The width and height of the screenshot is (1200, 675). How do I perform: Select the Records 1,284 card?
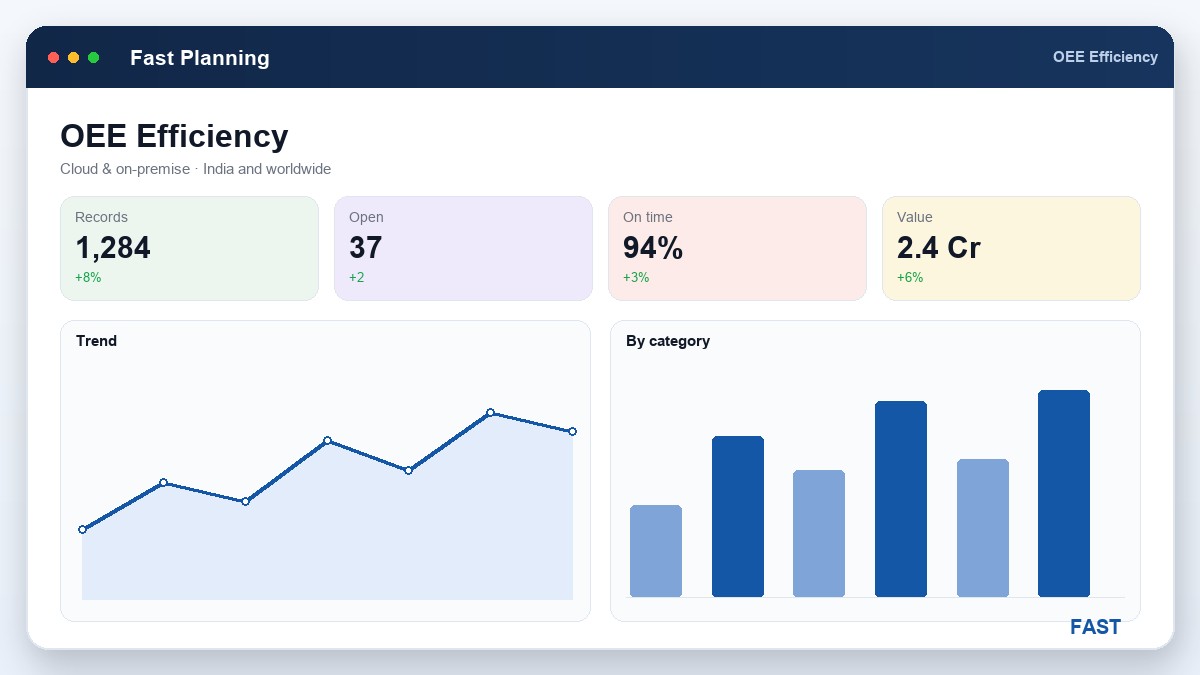click(x=189, y=248)
